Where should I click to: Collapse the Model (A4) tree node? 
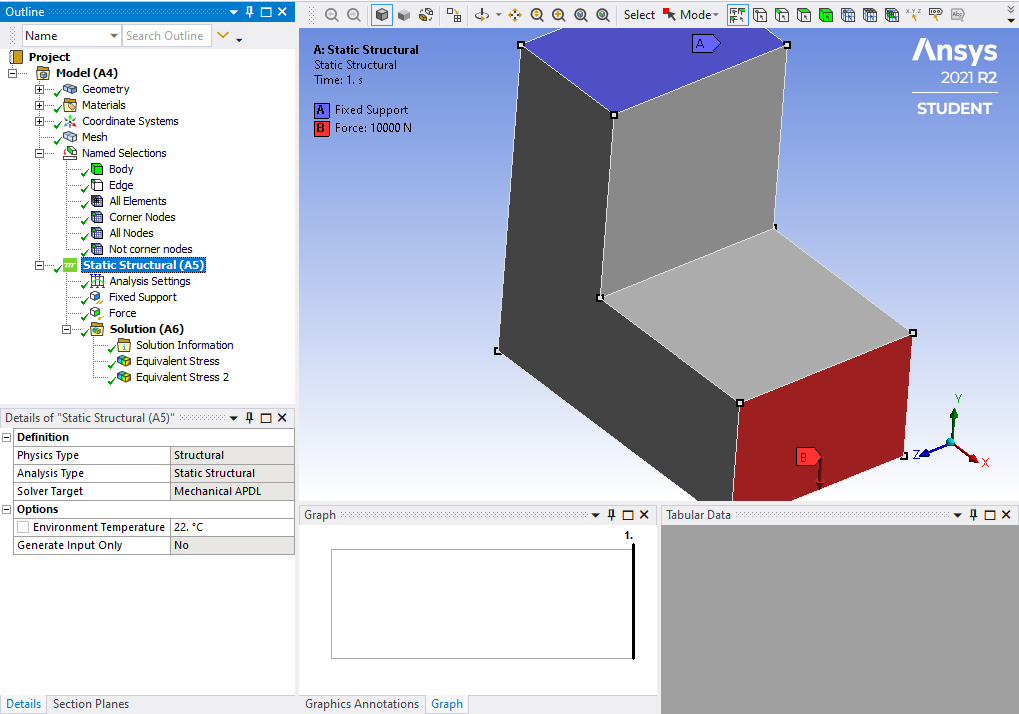click(x=12, y=73)
